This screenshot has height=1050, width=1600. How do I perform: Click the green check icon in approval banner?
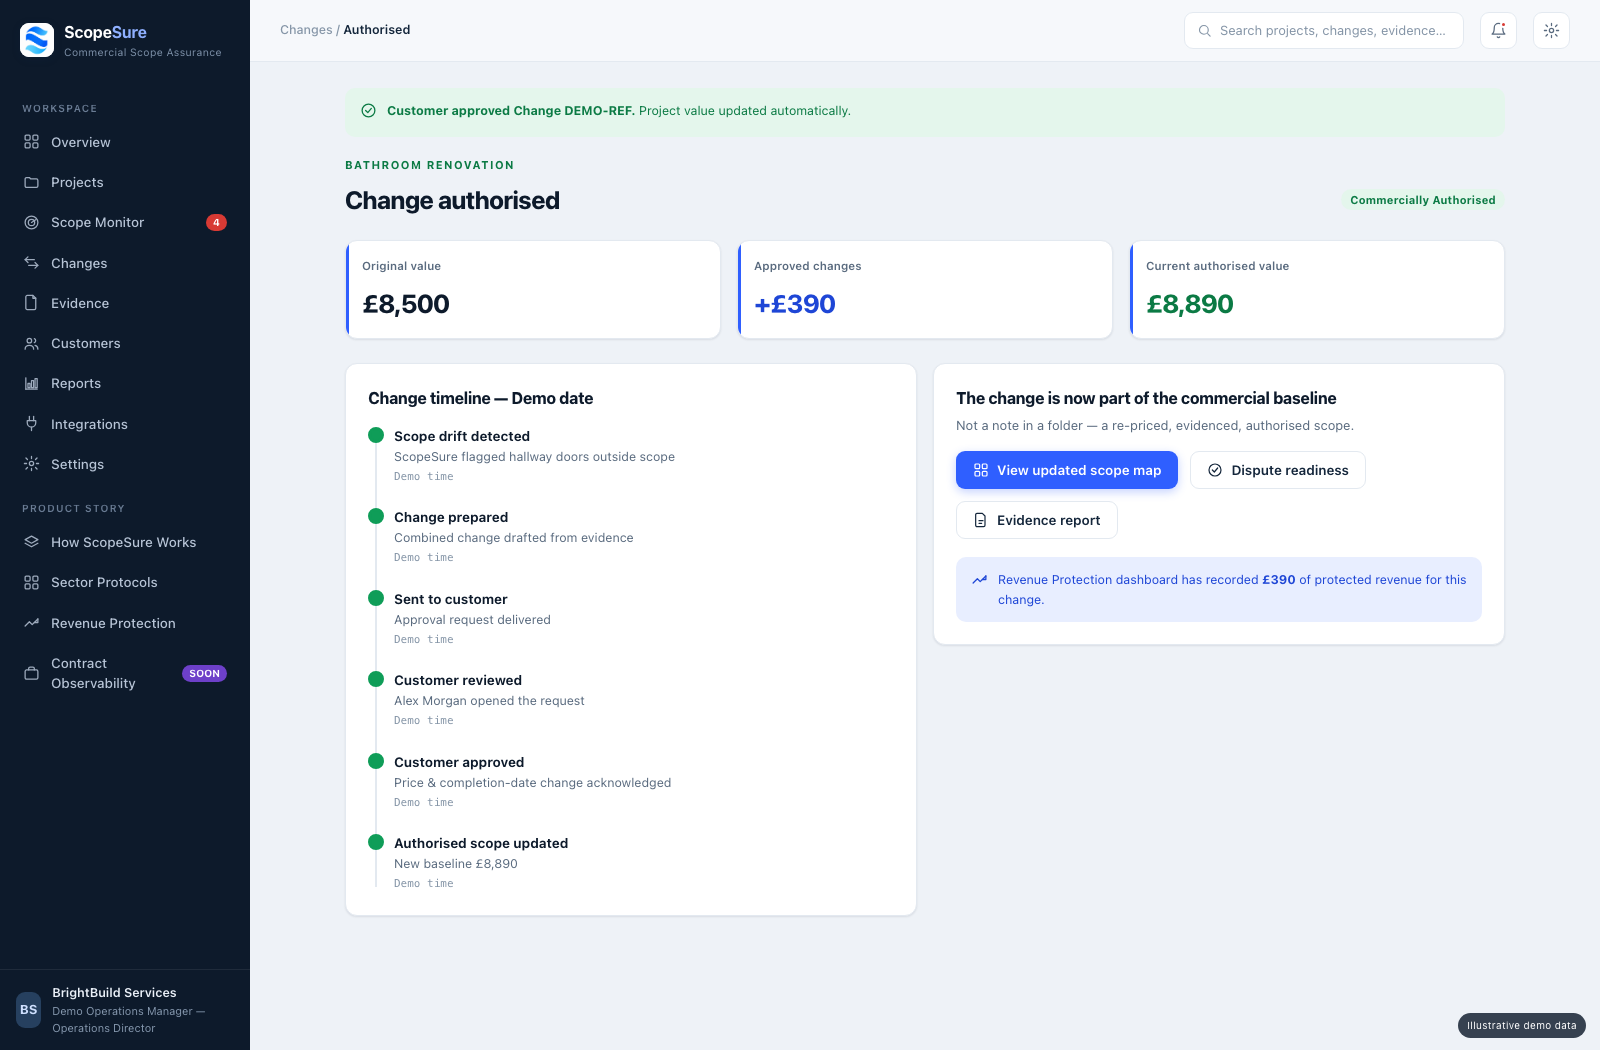click(368, 111)
